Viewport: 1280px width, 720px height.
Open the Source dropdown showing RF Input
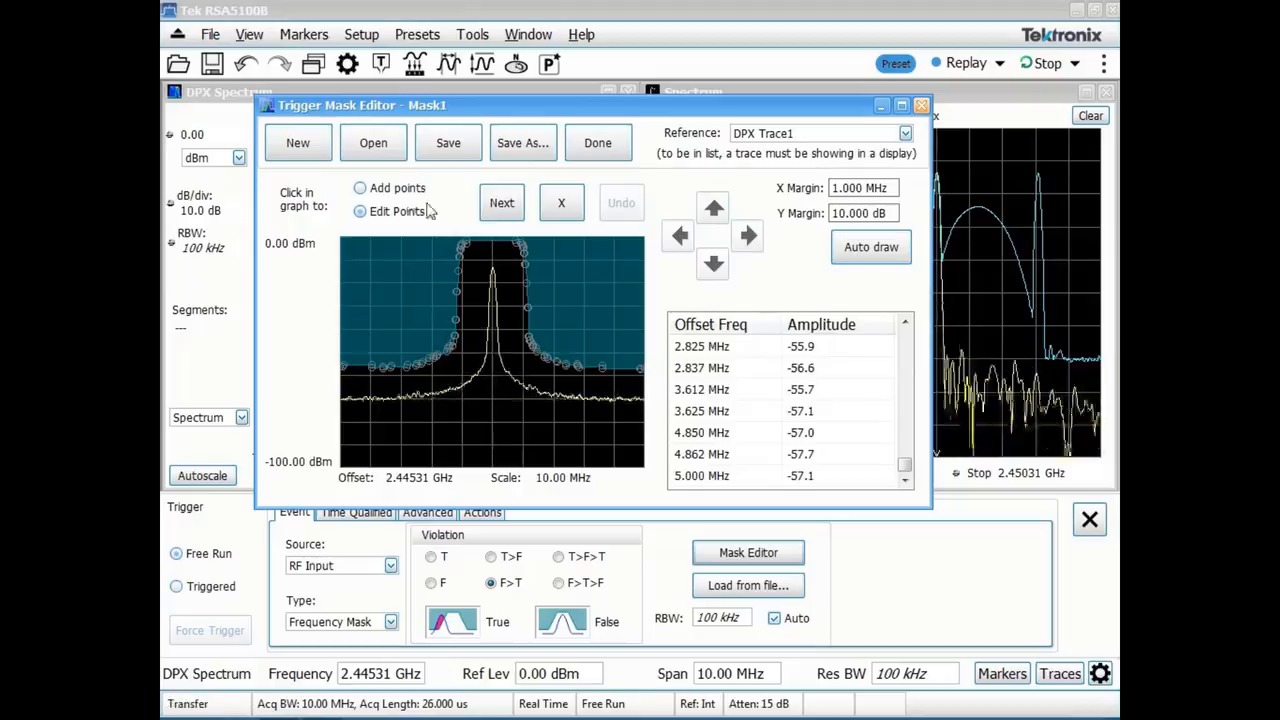click(390, 566)
